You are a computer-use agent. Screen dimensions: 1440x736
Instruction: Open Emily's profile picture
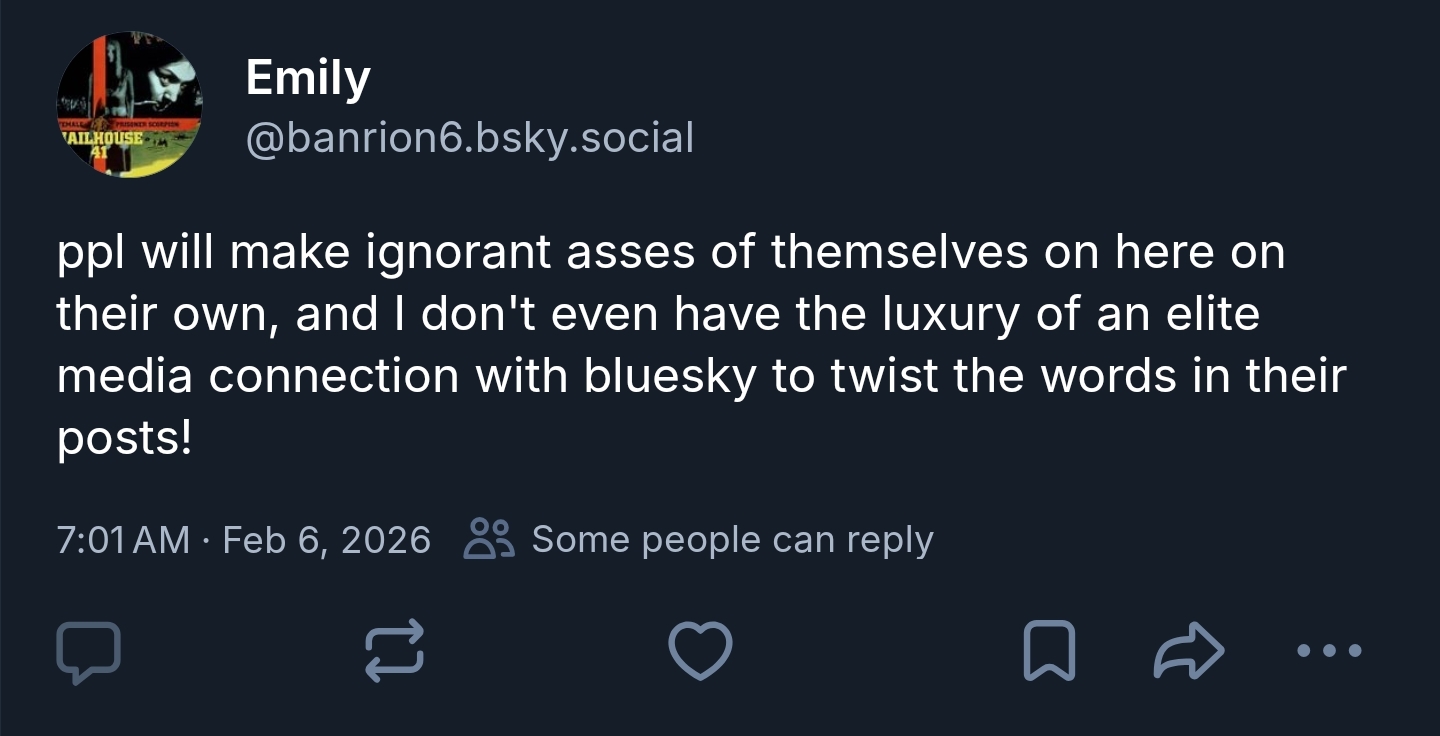coord(129,105)
